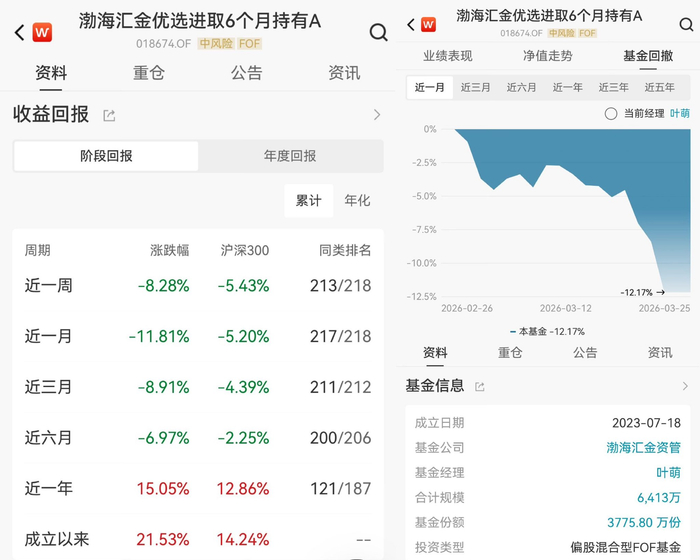Tap the back arrow in left panel
700x560 pixels.
click(19, 32)
